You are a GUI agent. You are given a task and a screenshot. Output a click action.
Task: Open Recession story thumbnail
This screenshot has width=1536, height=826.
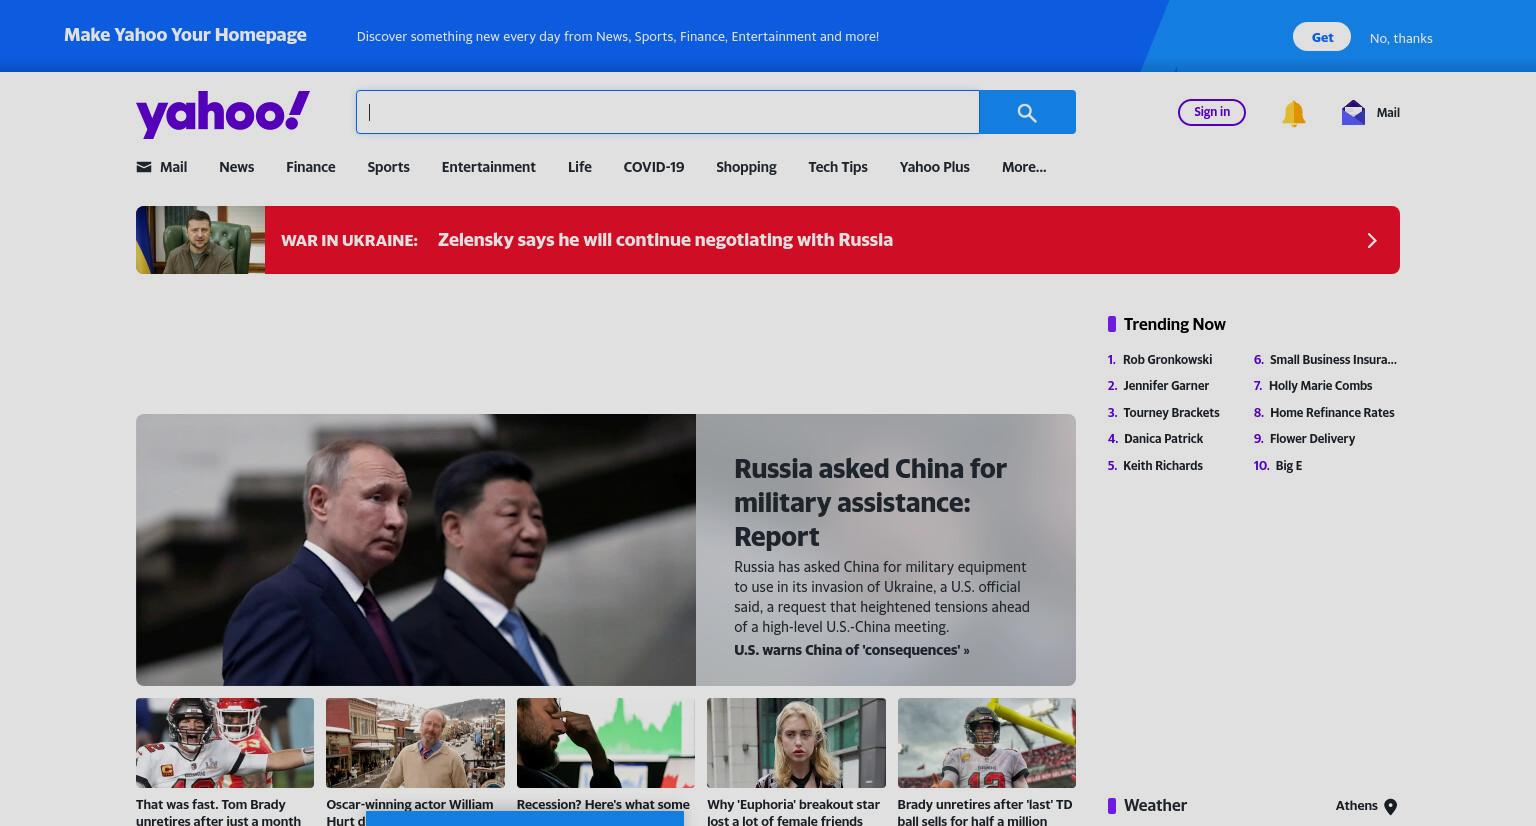[x=606, y=743]
